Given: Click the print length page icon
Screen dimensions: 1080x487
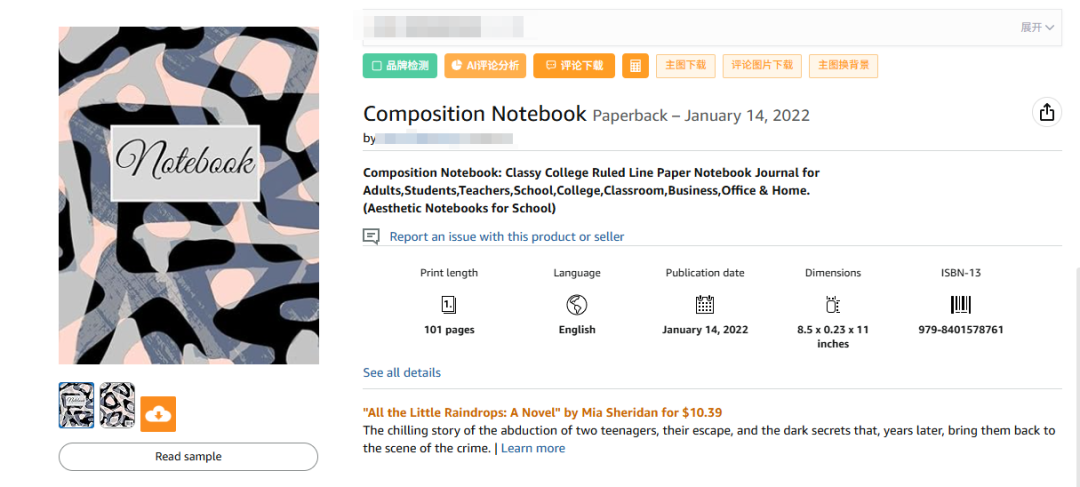Looking at the screenshot, I should click(448, 304).
